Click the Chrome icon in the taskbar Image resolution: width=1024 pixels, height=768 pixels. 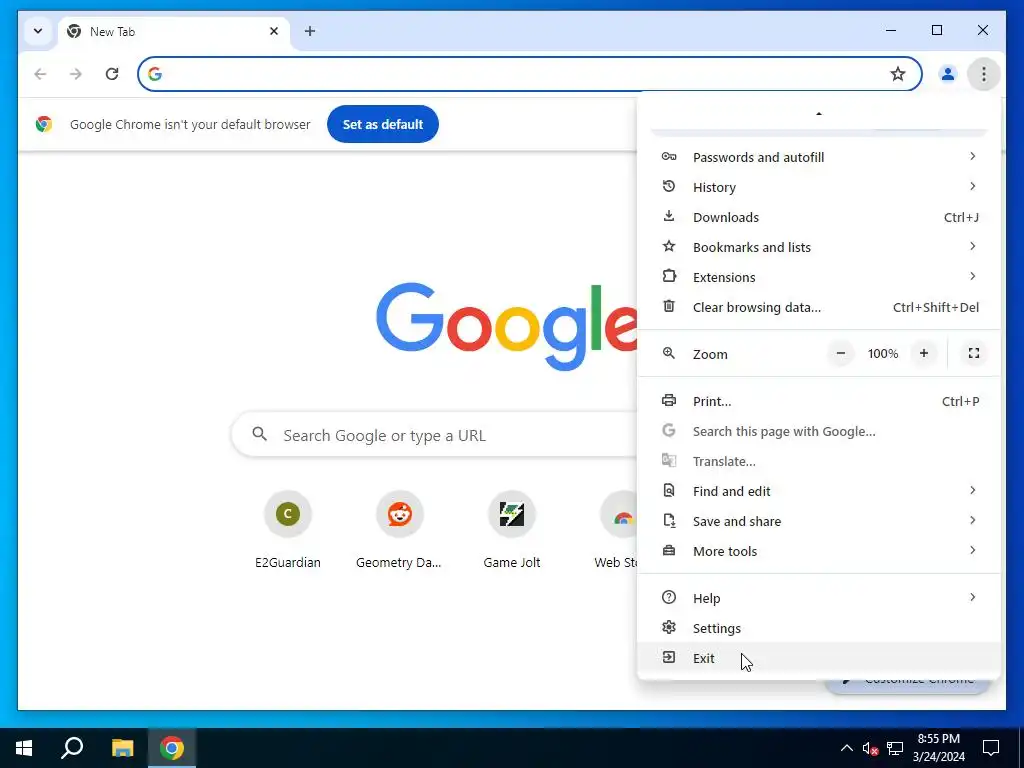click(x=172, y=748)
